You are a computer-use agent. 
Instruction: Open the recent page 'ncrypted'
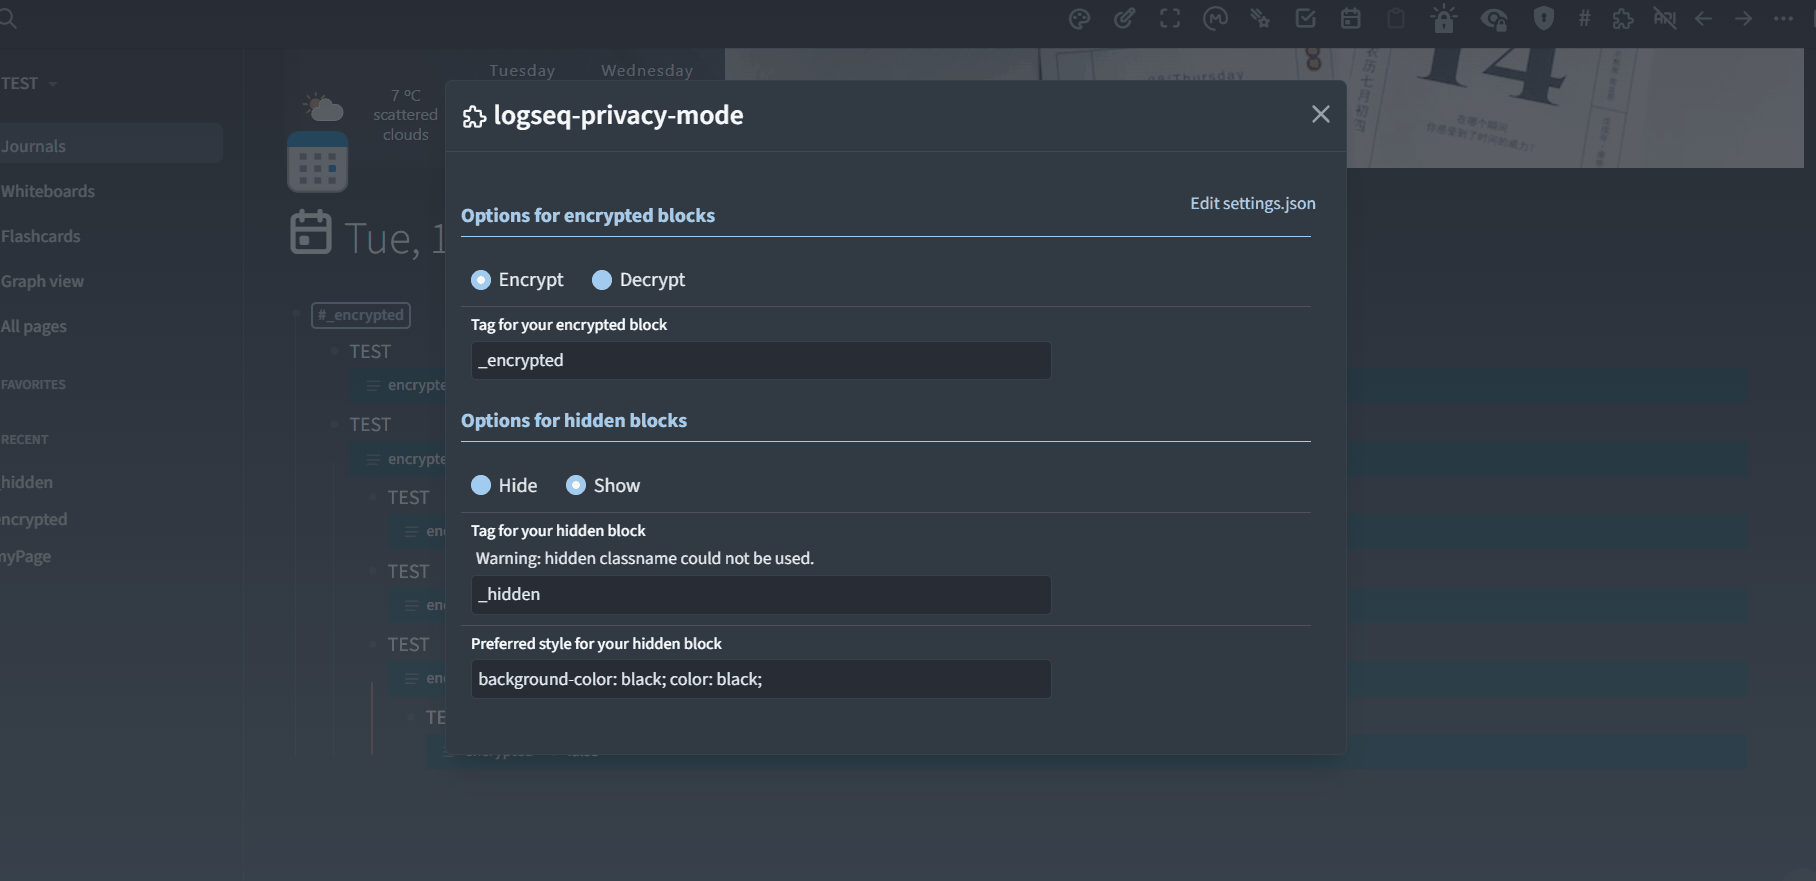[x=34, y=519]
